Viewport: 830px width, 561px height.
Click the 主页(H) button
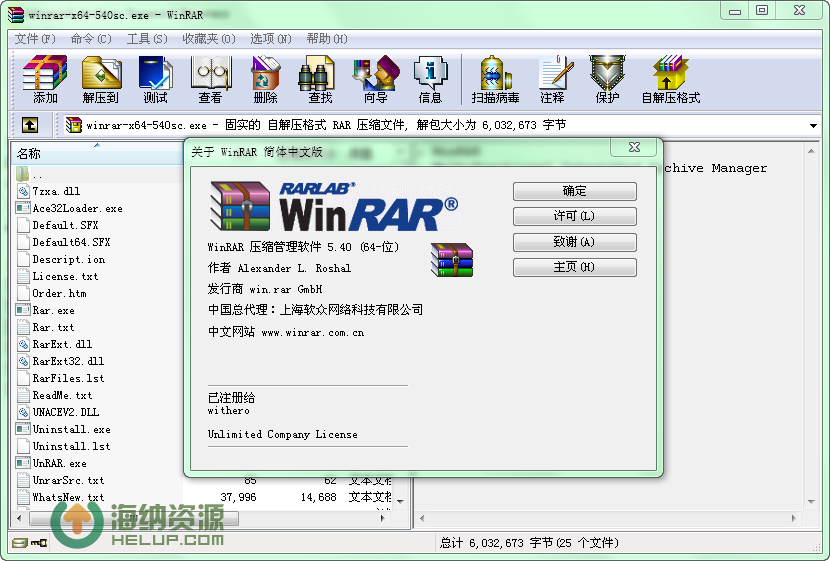coord(574,267)
